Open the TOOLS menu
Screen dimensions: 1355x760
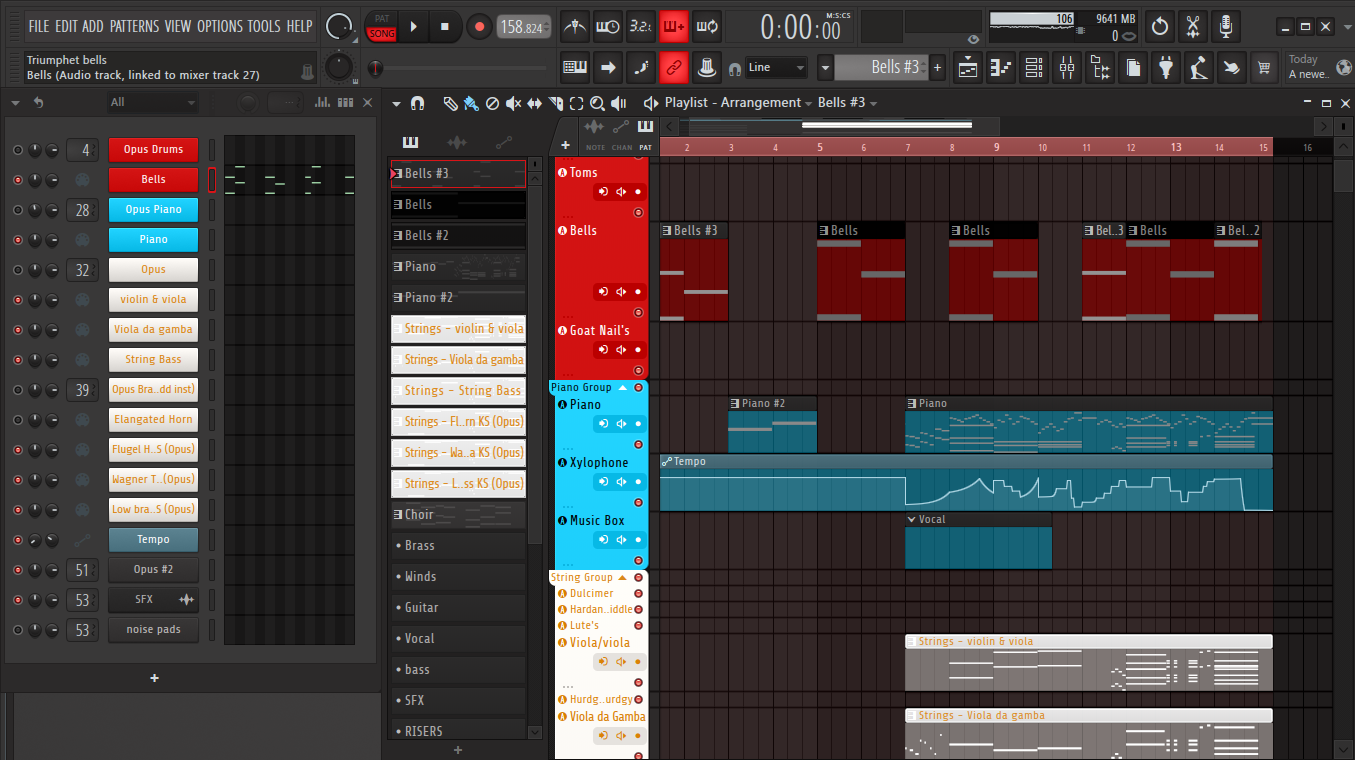(264, 26)
